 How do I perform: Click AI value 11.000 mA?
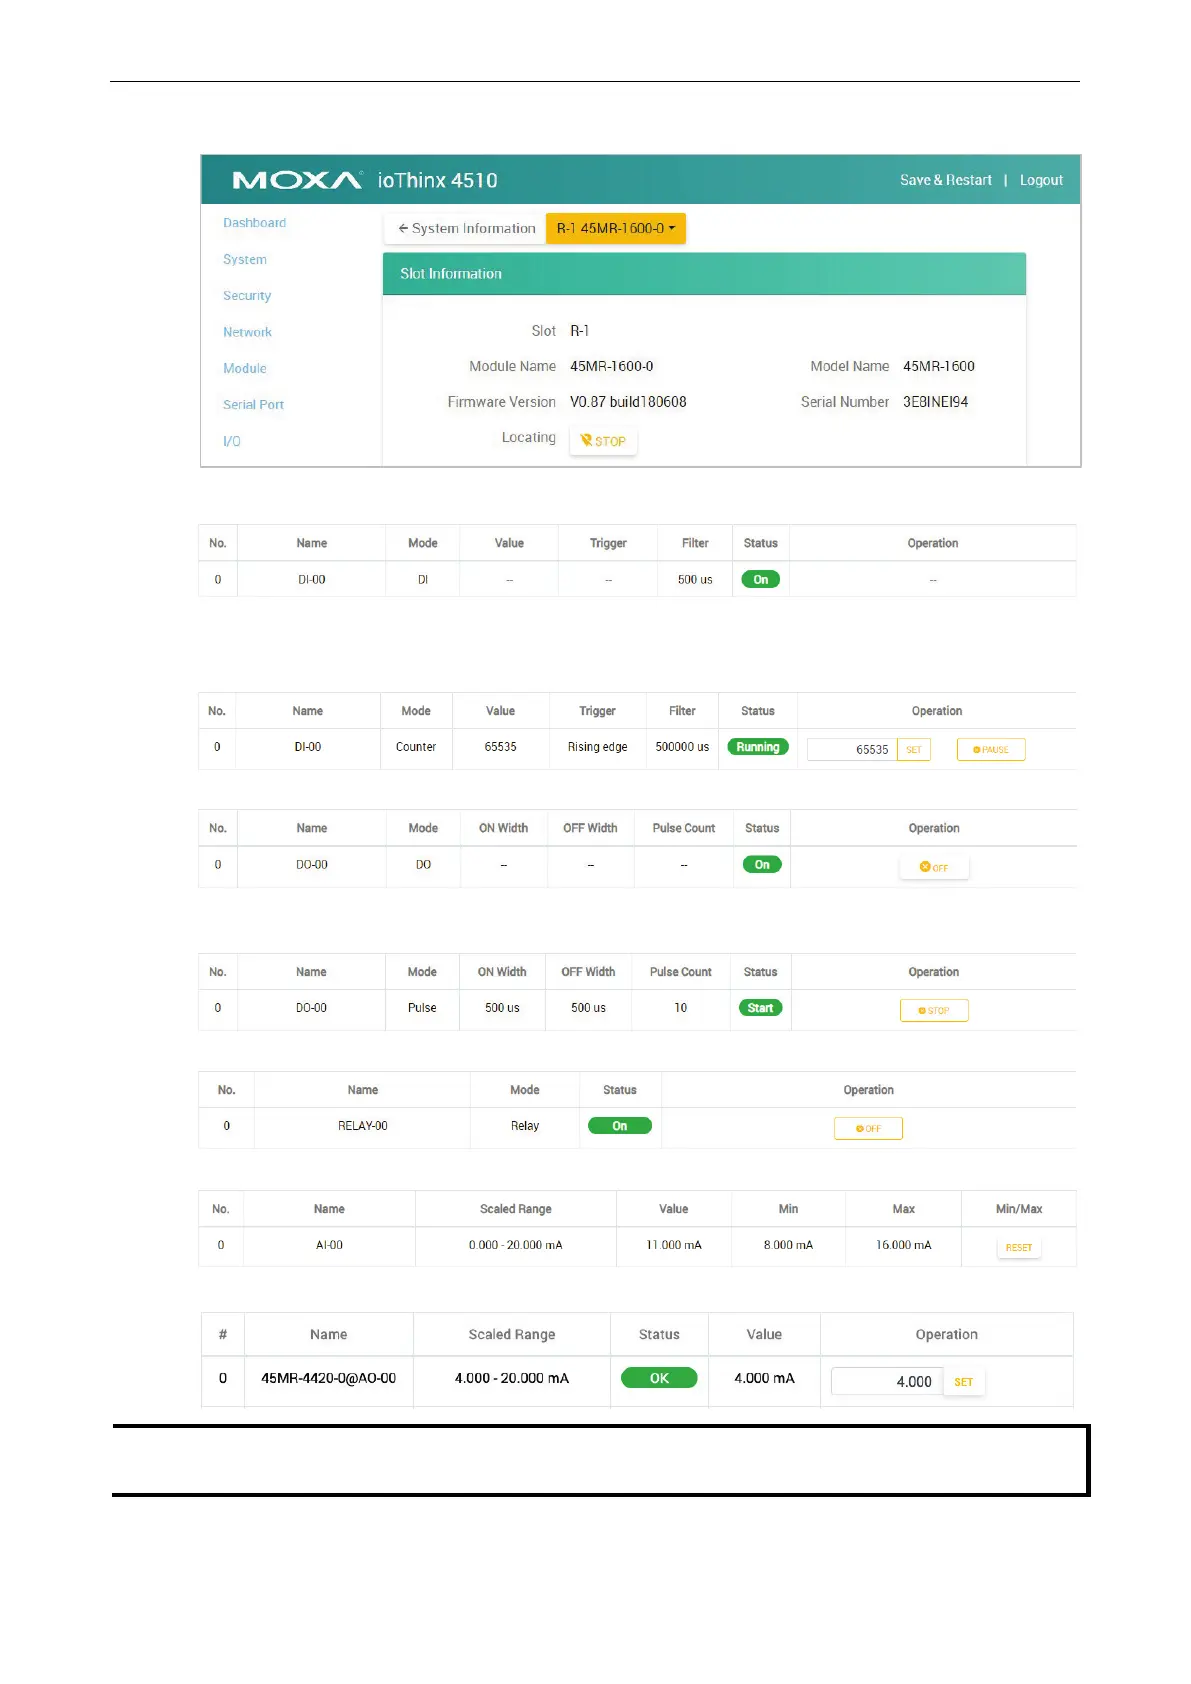(674, 1245)
